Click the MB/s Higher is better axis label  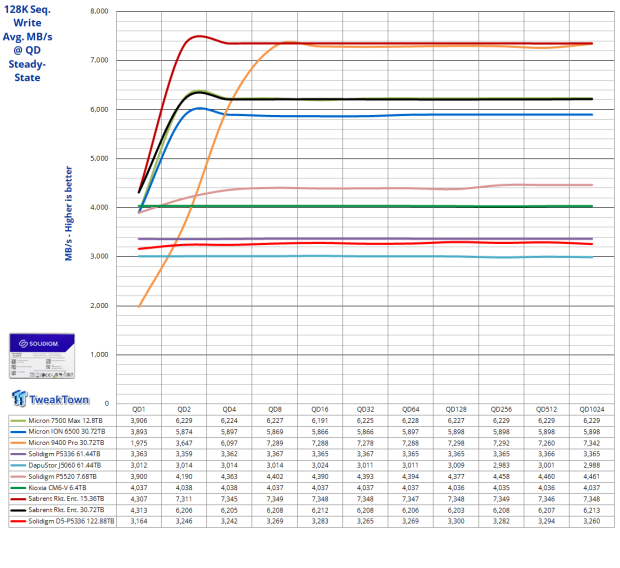[69, 214]
